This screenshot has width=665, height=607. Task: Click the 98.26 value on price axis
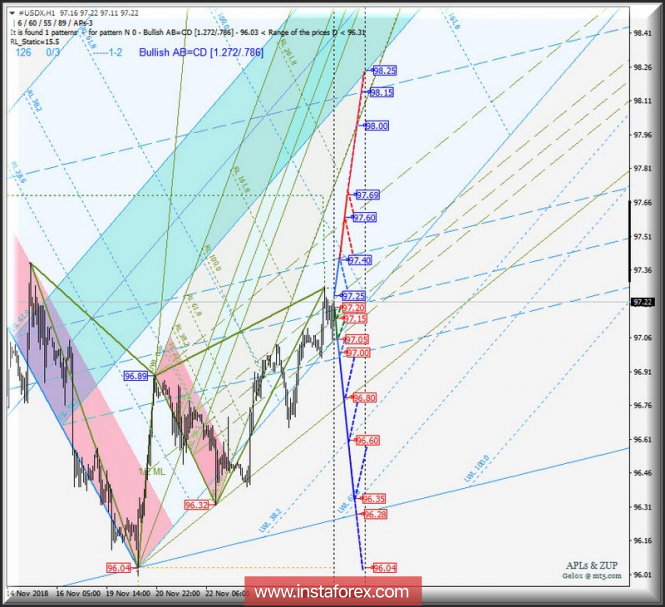coord(643,67)
